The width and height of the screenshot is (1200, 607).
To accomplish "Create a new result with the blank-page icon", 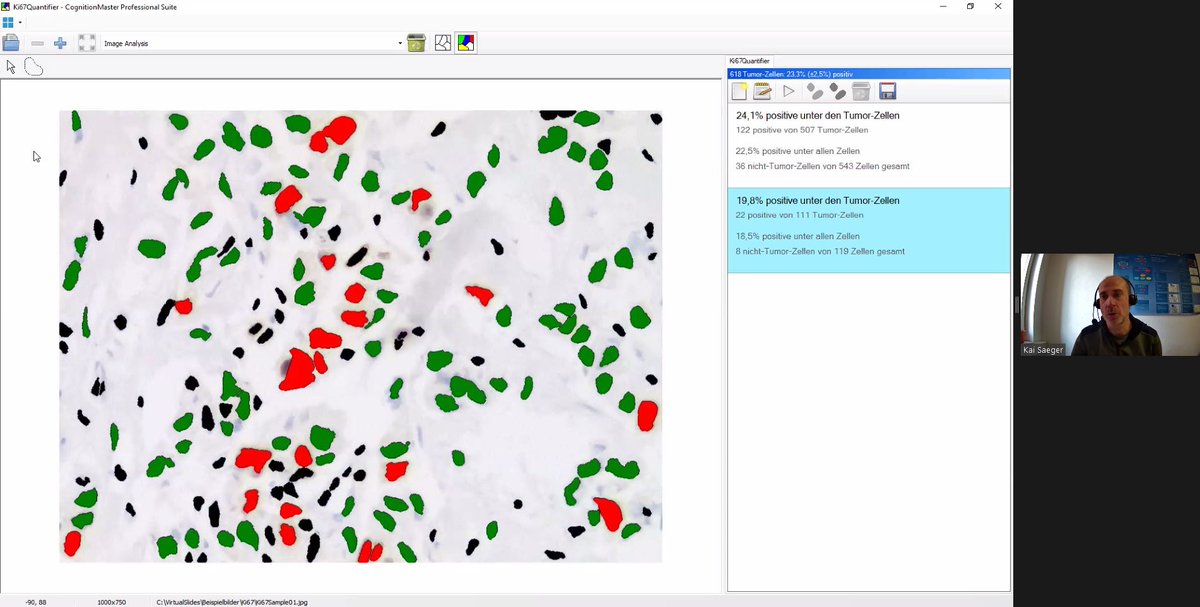I will click(x=739, y=91).
